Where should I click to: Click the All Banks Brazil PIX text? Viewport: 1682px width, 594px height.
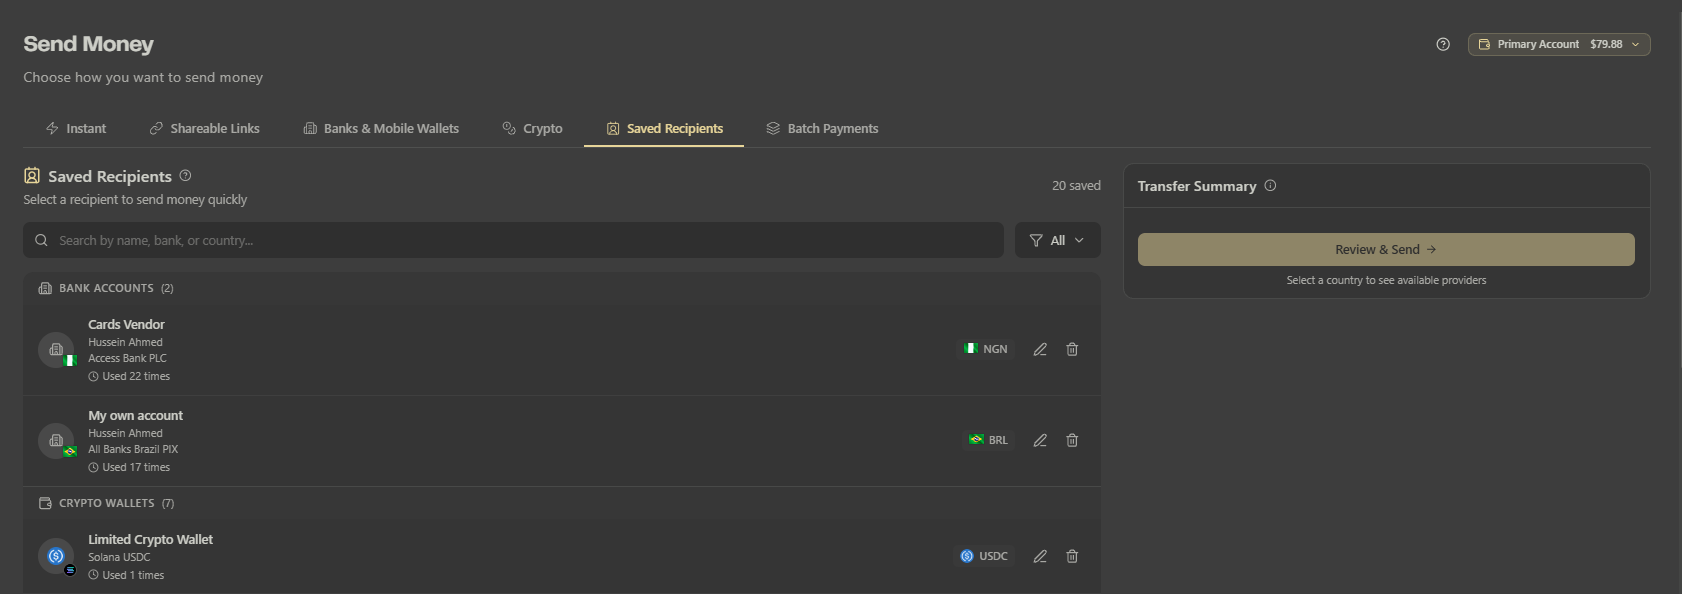click(x=133, y=449)
